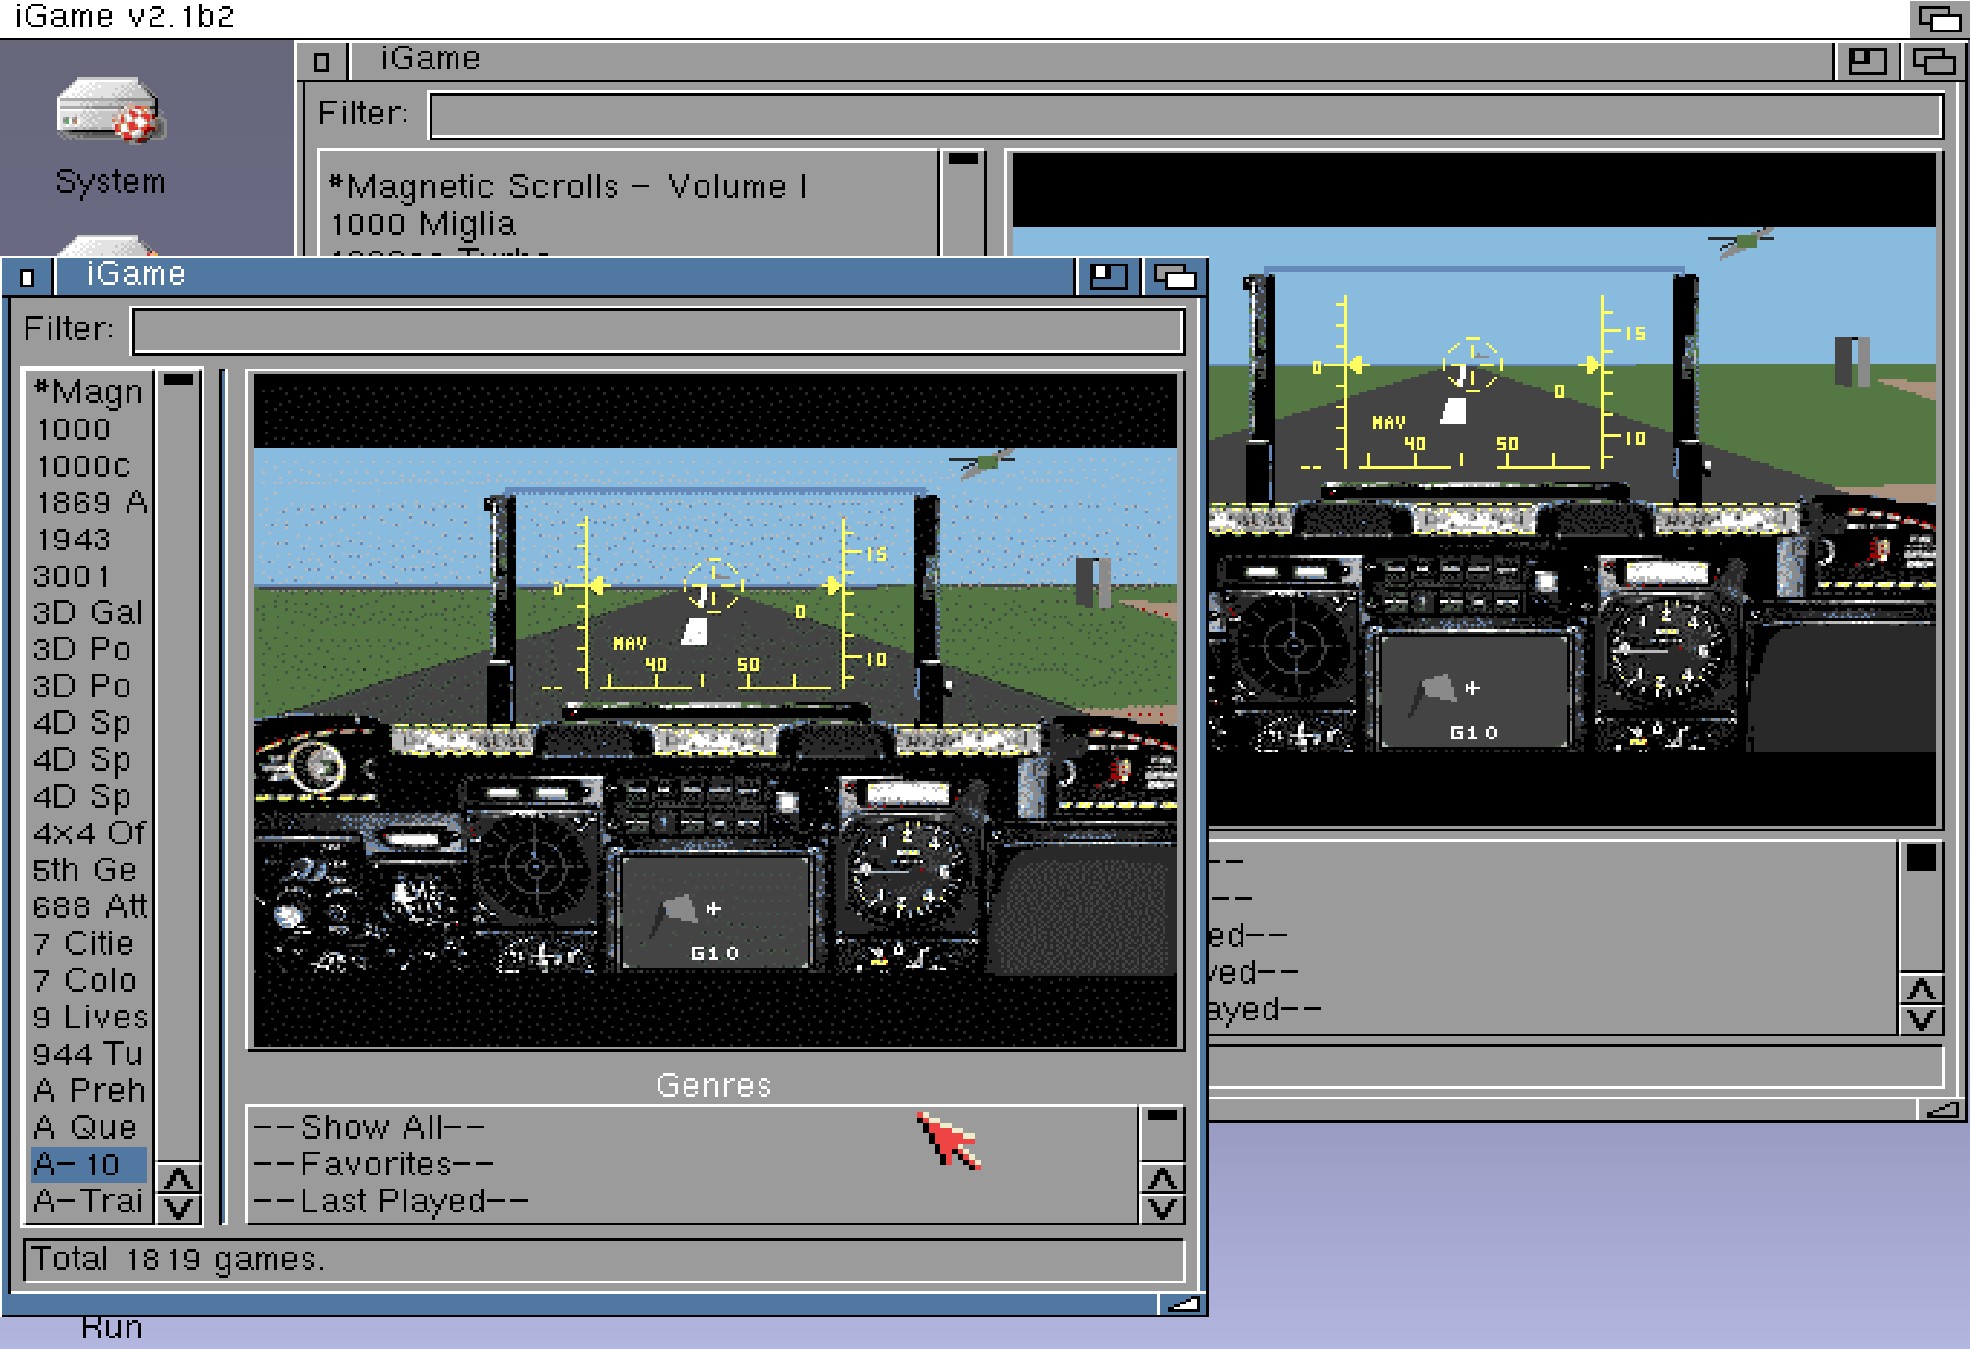Click the game list scrollbar knob in back window

pyautogui.click(x=963, y=158)
